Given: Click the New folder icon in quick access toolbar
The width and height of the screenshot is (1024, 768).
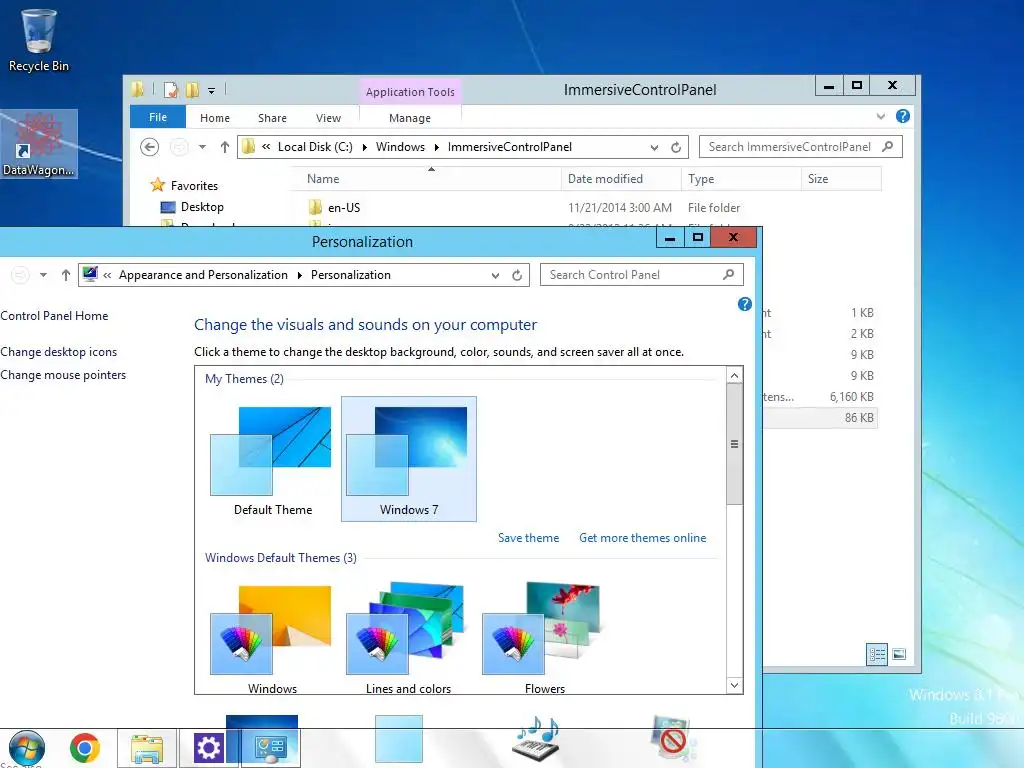Looking at the screenshot, I should tap(193, 89).
